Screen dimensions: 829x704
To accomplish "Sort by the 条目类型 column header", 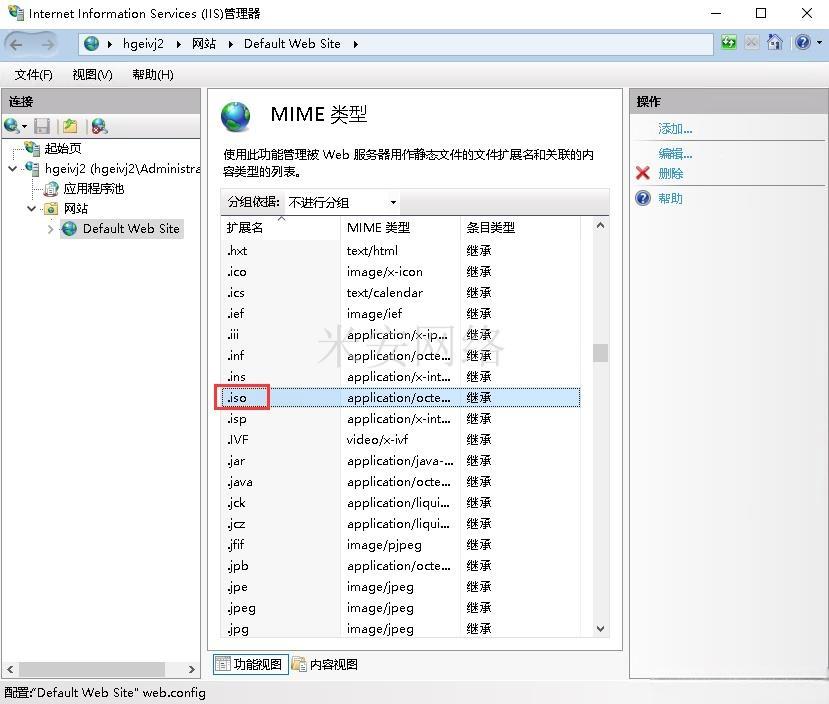I will coord(520,228).
